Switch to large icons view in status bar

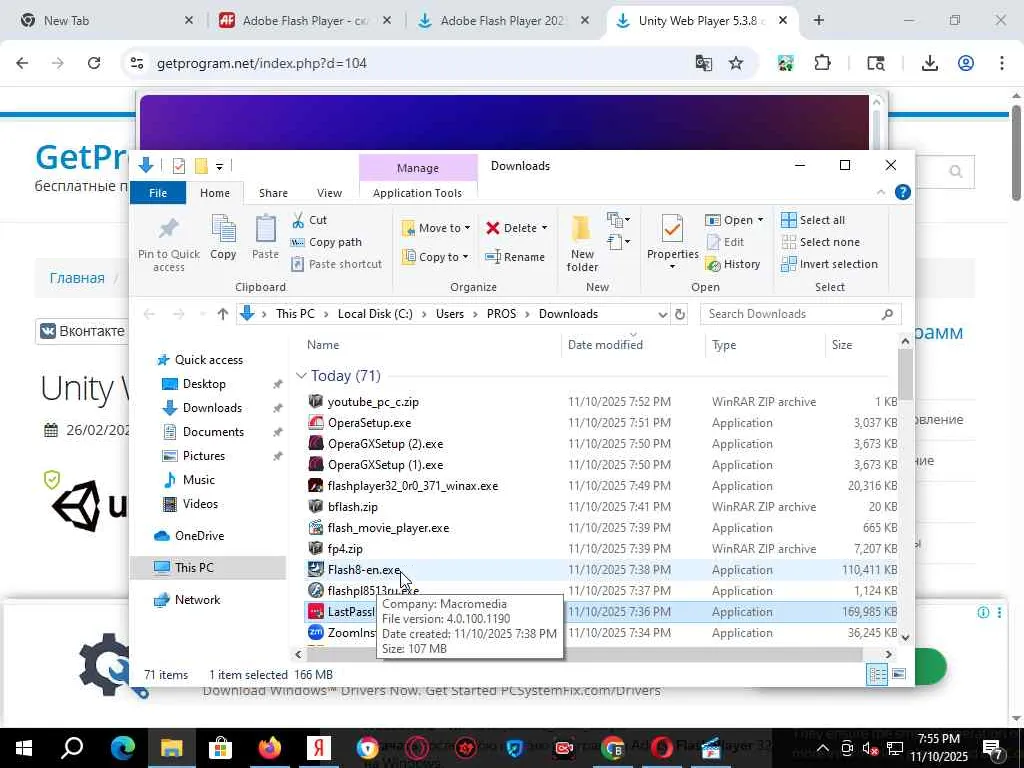tap(899, 674)
